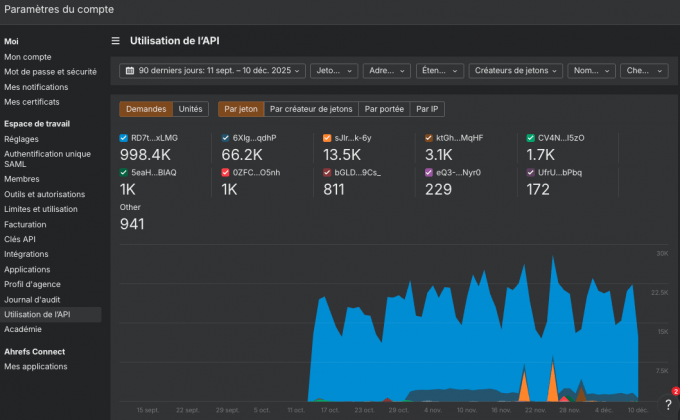This screenshot has width=680, height=420.
Task: Uncheck the sJIr...k-6y orange checkbox
Action: coord(327,138)
